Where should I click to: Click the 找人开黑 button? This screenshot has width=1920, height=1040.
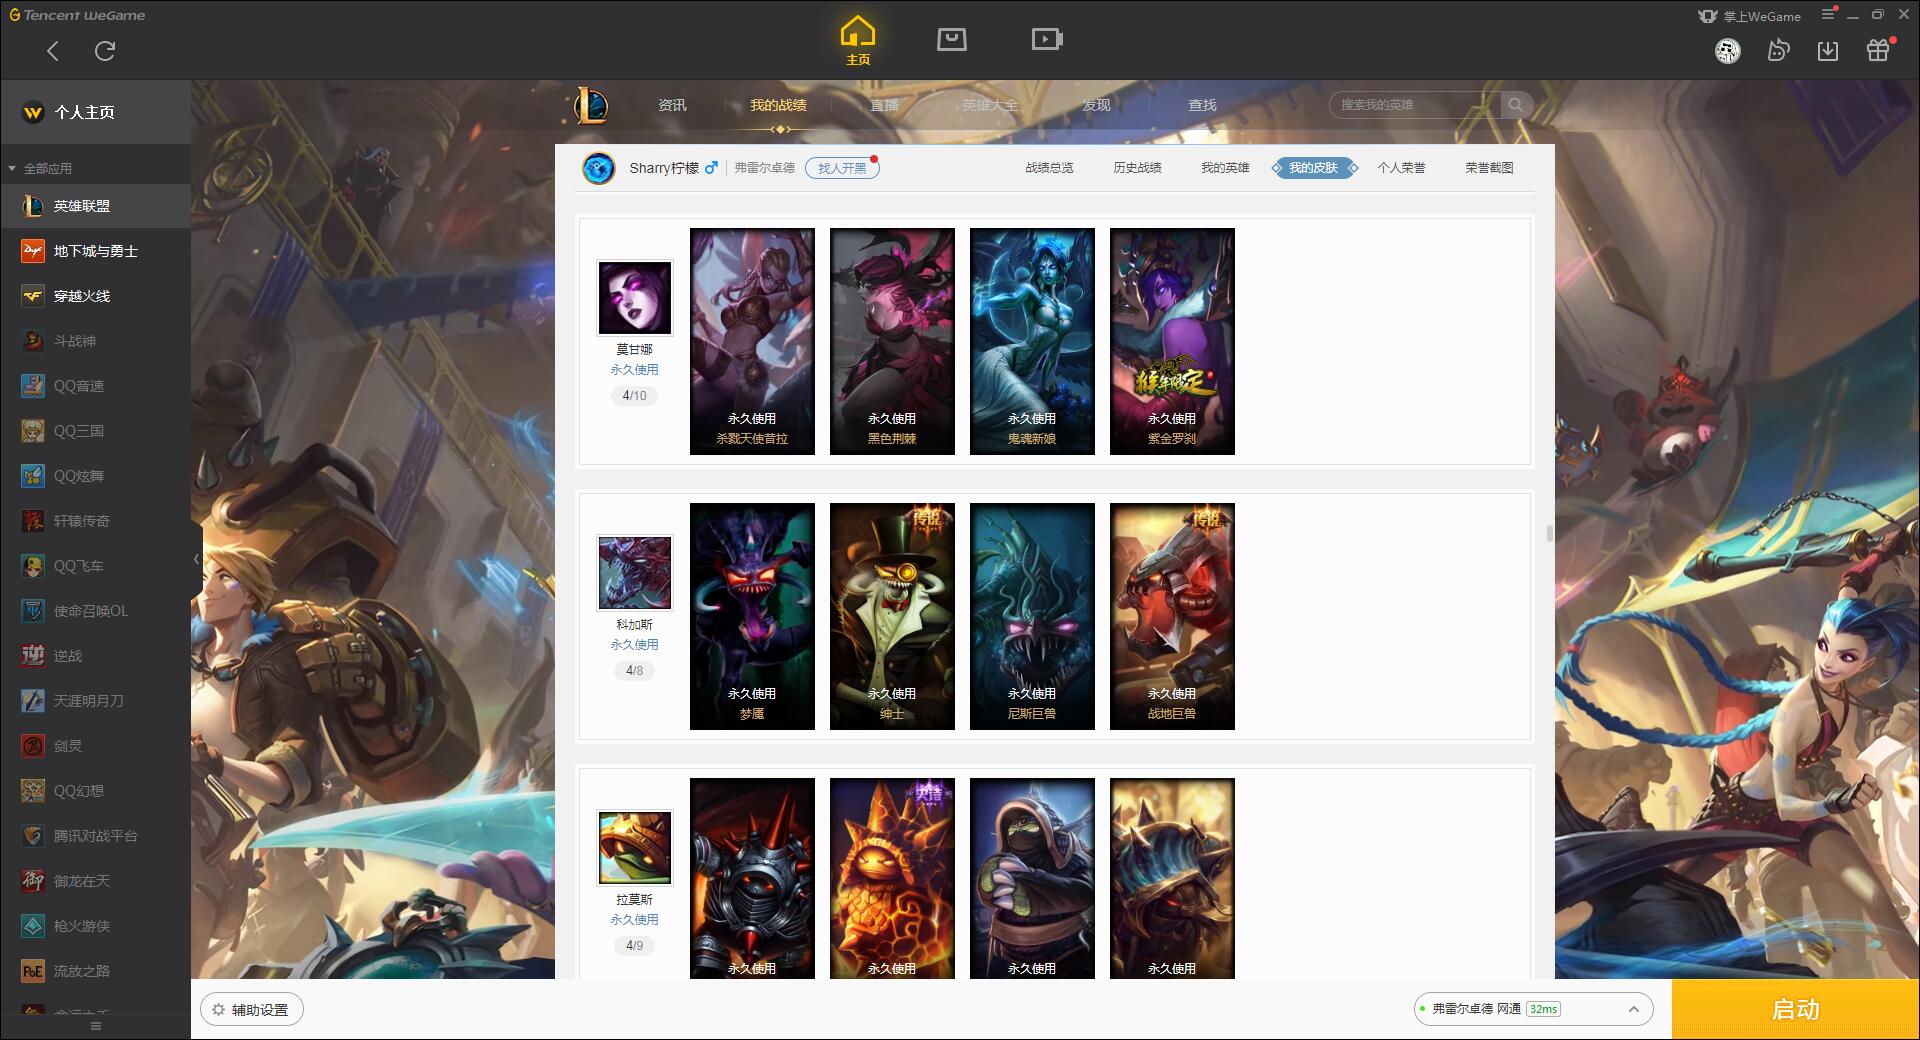[x=842, y=168]
